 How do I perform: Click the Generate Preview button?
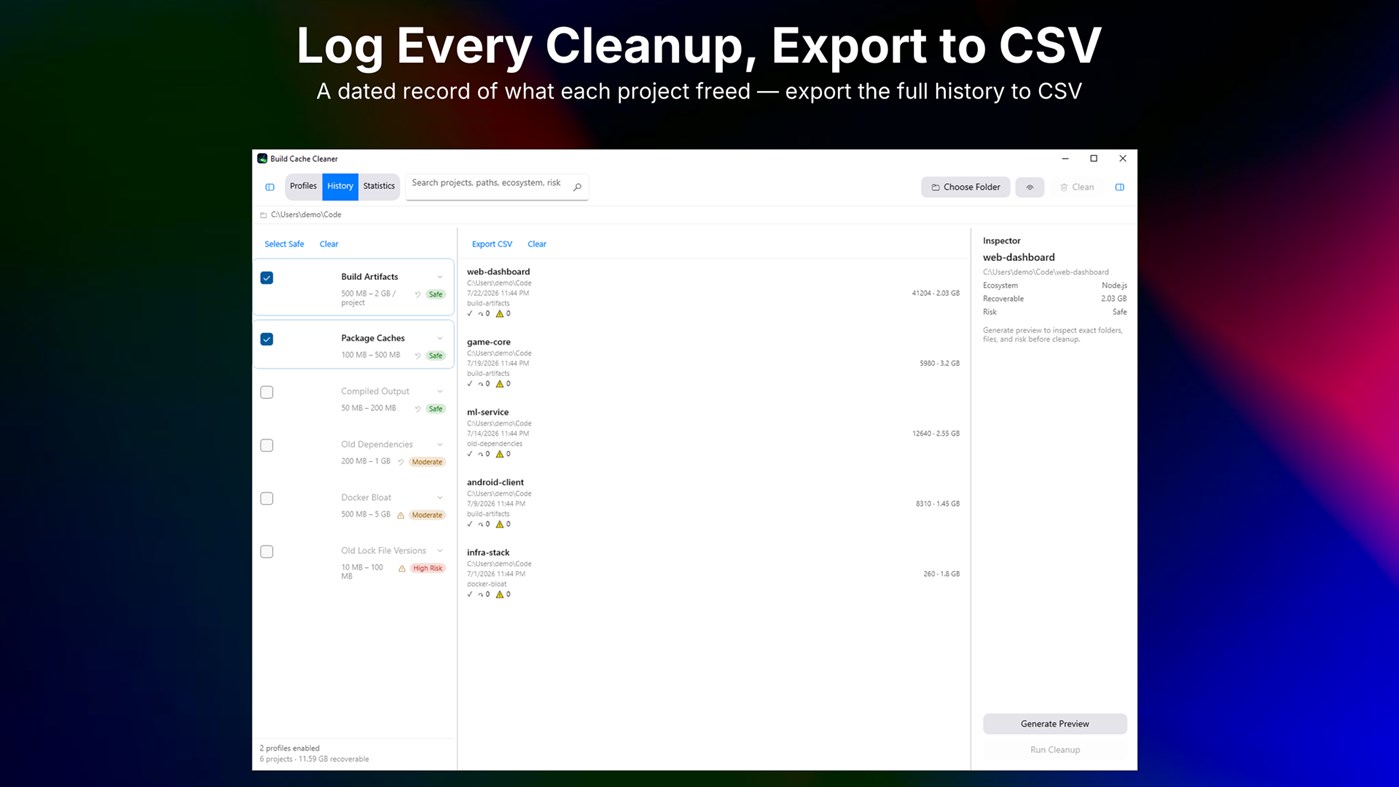(1055, 724)
